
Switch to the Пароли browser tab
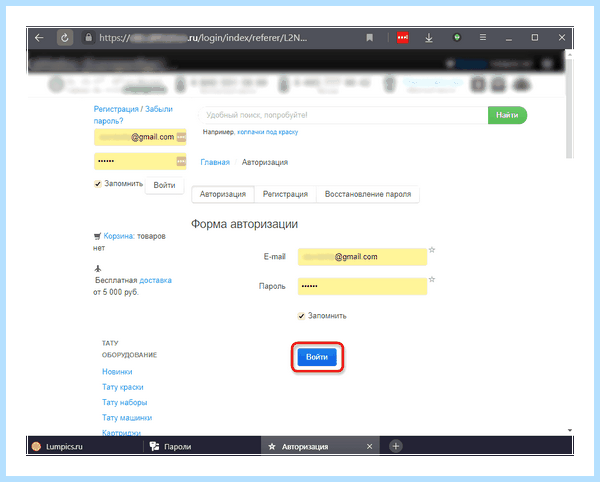click(x=202, y=446)
